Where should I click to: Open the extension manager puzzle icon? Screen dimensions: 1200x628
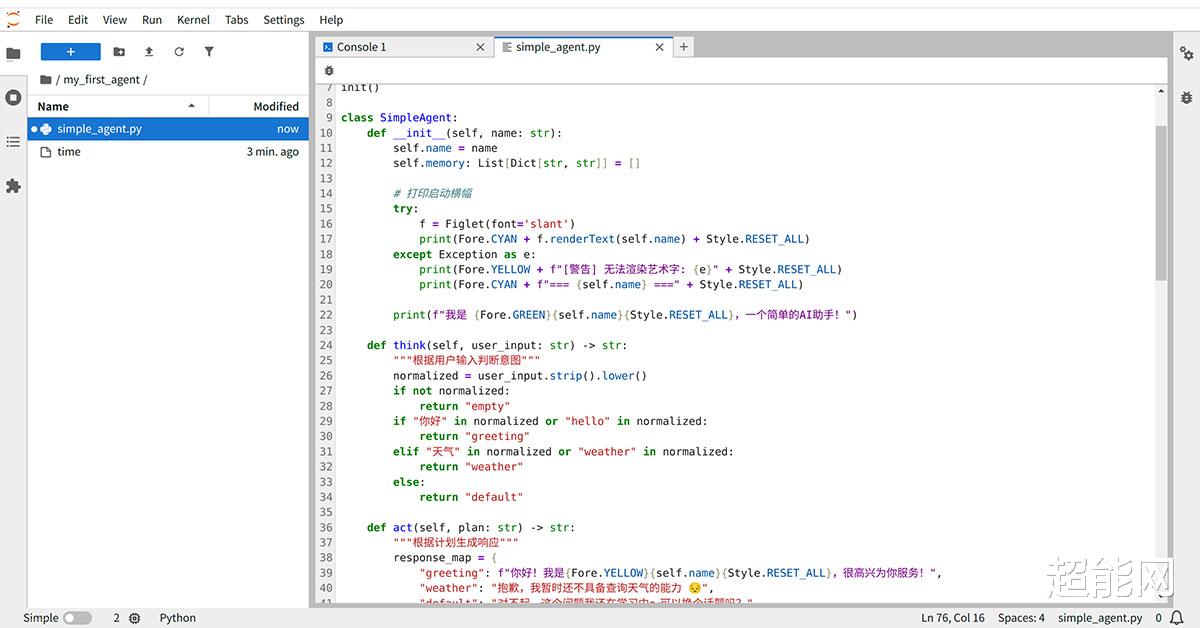[13, 186]
